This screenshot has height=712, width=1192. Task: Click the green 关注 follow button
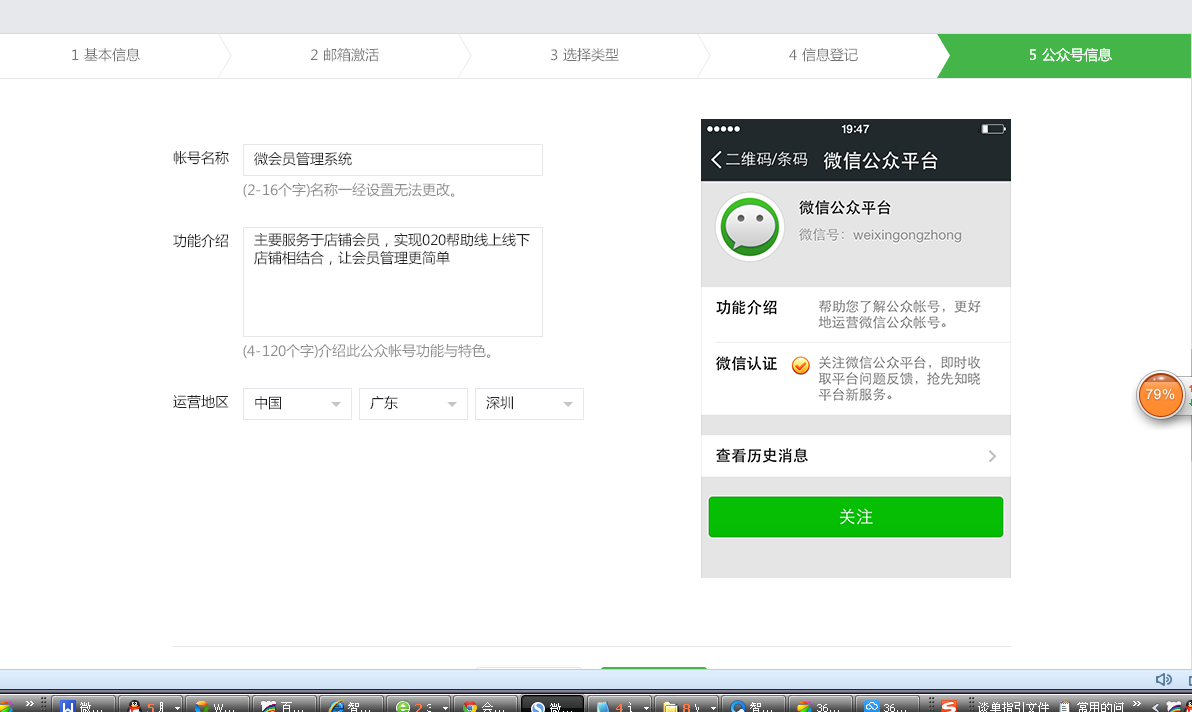tap(856, 517)
